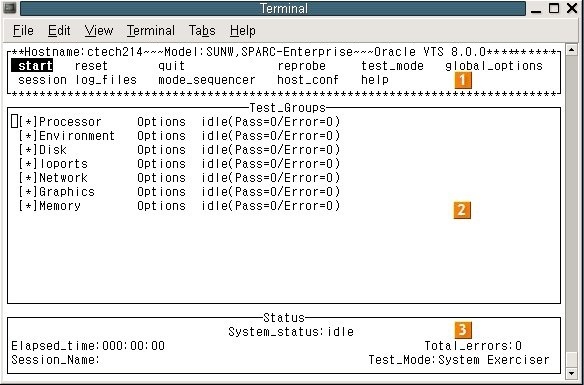Select the session command
The height and width of the screenshot is (385, 584).
click(x=42, y=80)
